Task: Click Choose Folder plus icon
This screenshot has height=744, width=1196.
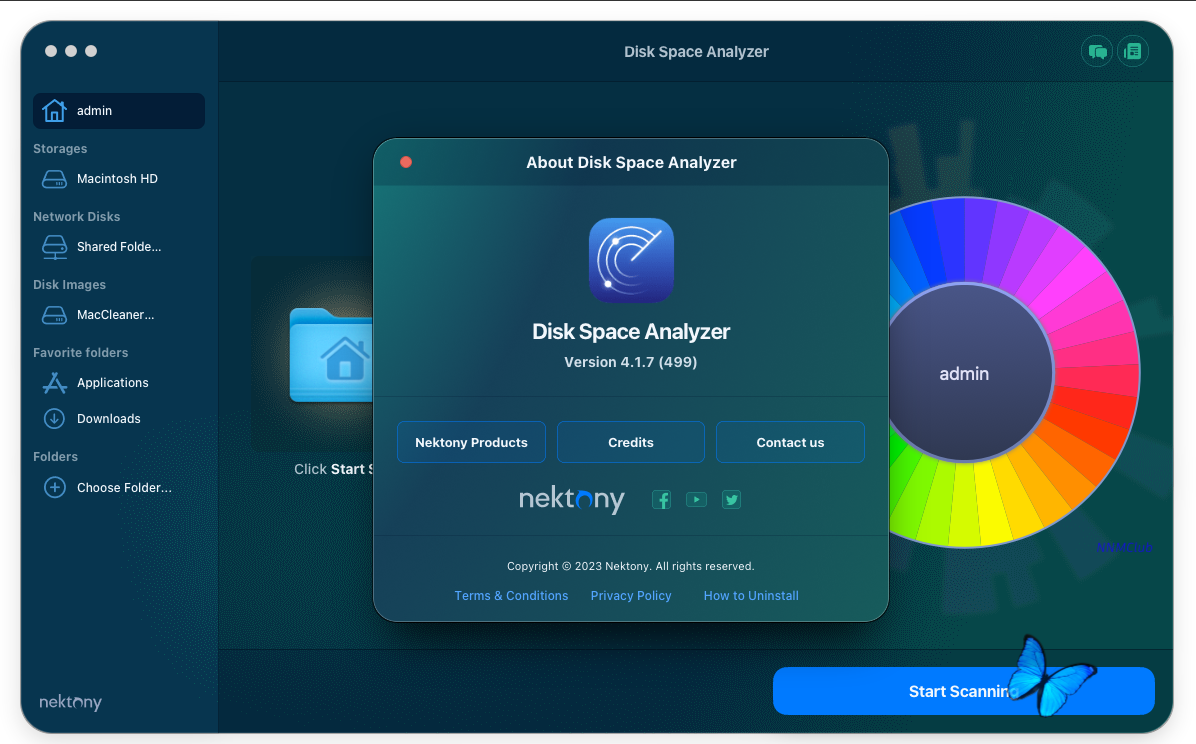Action: 54,488
